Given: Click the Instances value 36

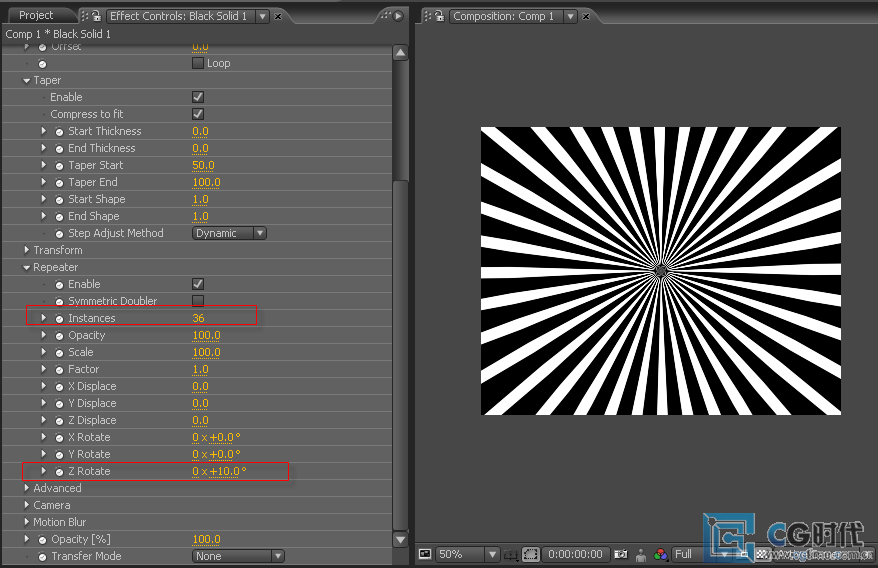Looking at the screenshot, I should [x=198, y=318].
